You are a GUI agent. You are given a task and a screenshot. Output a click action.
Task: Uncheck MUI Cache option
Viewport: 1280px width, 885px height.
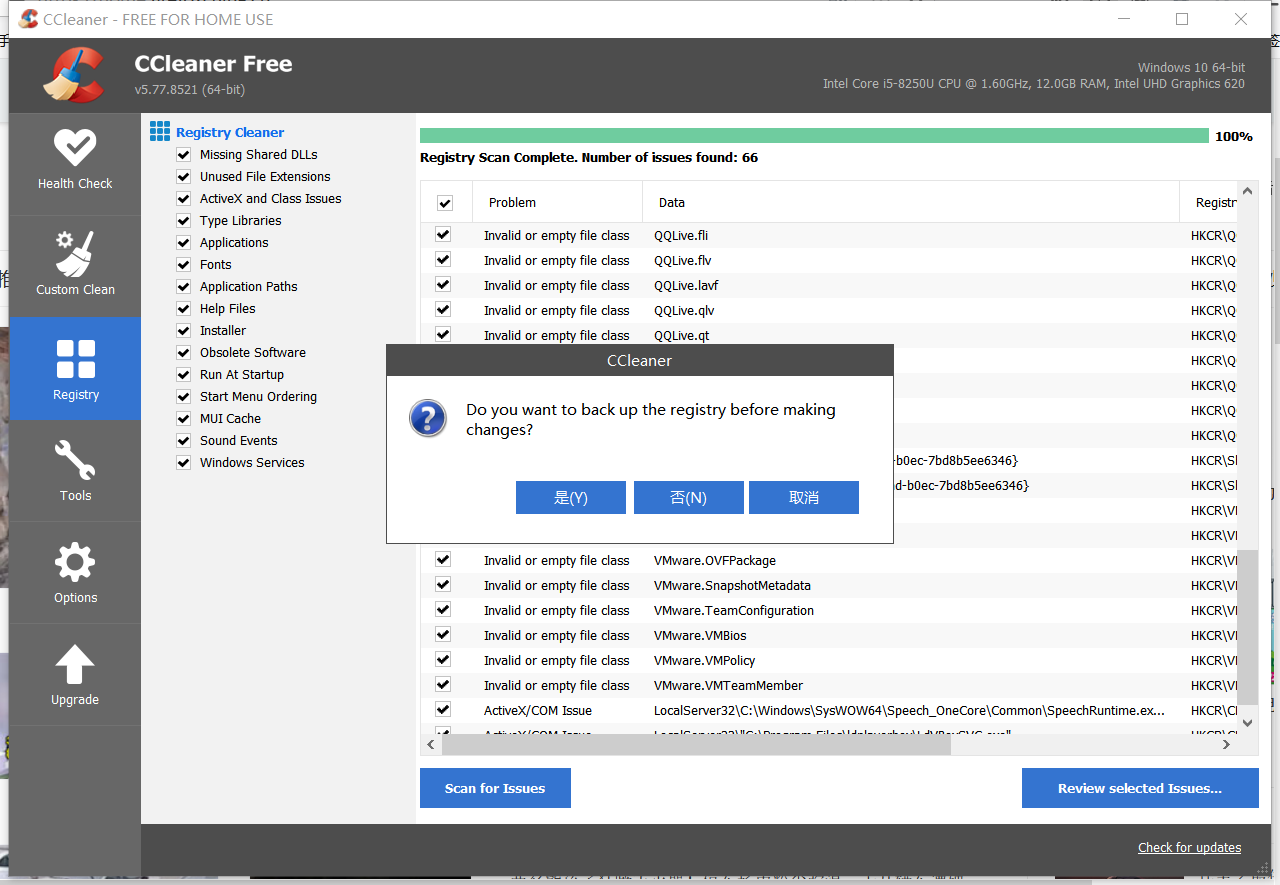coord(183,419)
